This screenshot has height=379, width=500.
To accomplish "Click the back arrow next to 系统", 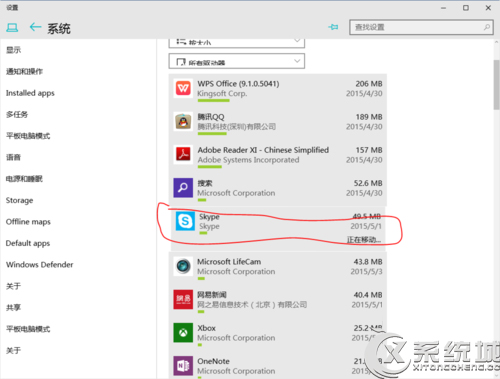I will point(35,27).
